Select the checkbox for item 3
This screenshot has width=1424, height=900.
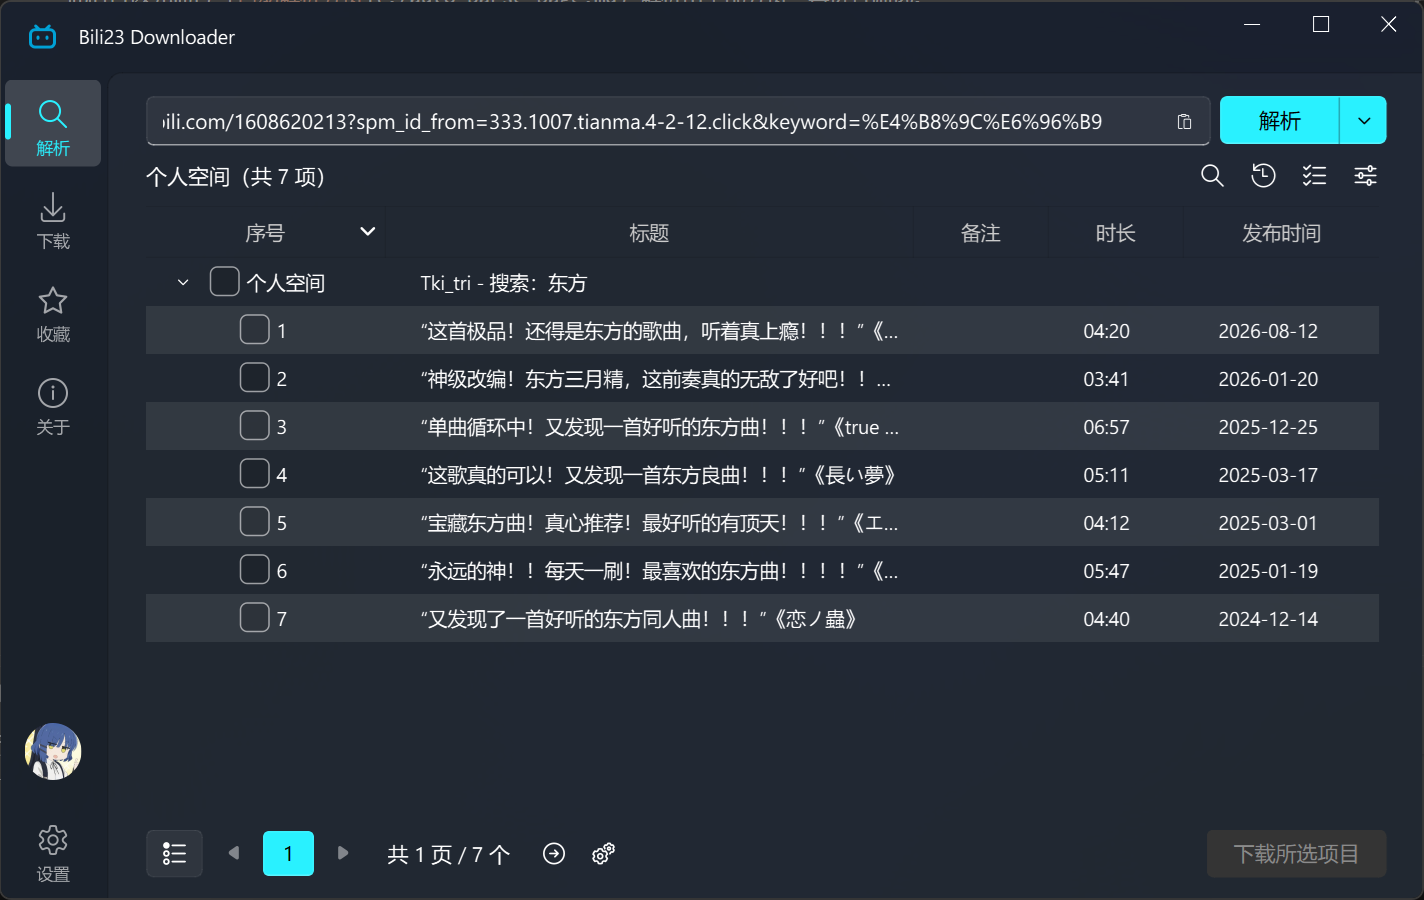(x=255, y=426)
